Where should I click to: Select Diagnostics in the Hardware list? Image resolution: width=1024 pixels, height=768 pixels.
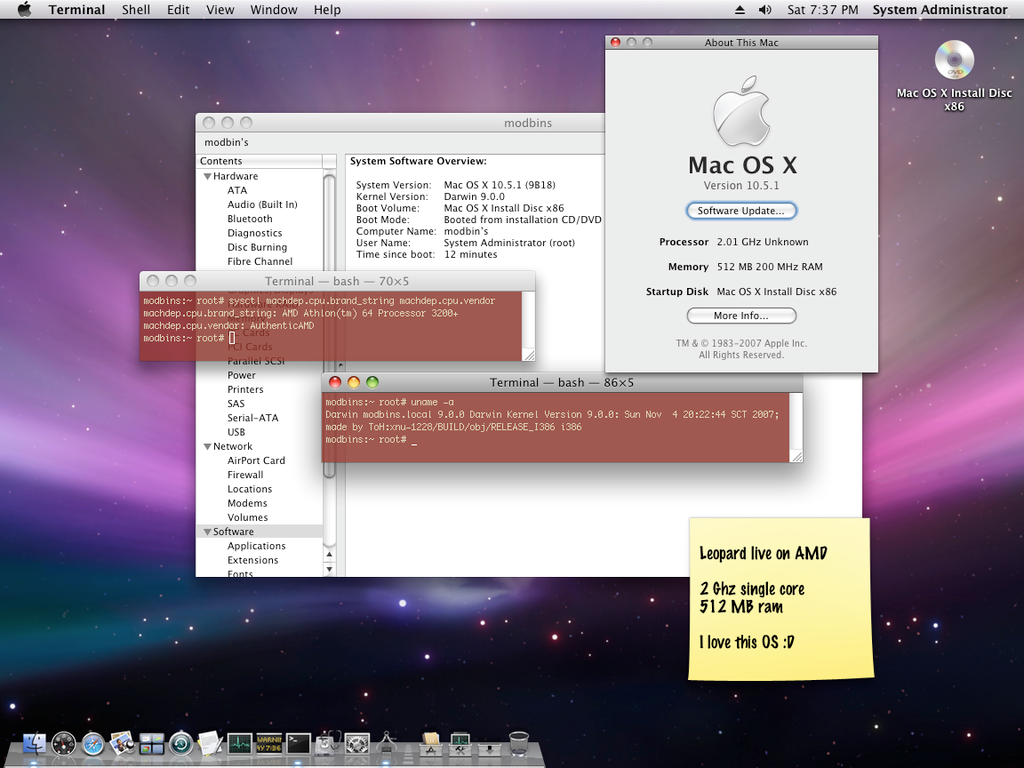tap(255, 233)
